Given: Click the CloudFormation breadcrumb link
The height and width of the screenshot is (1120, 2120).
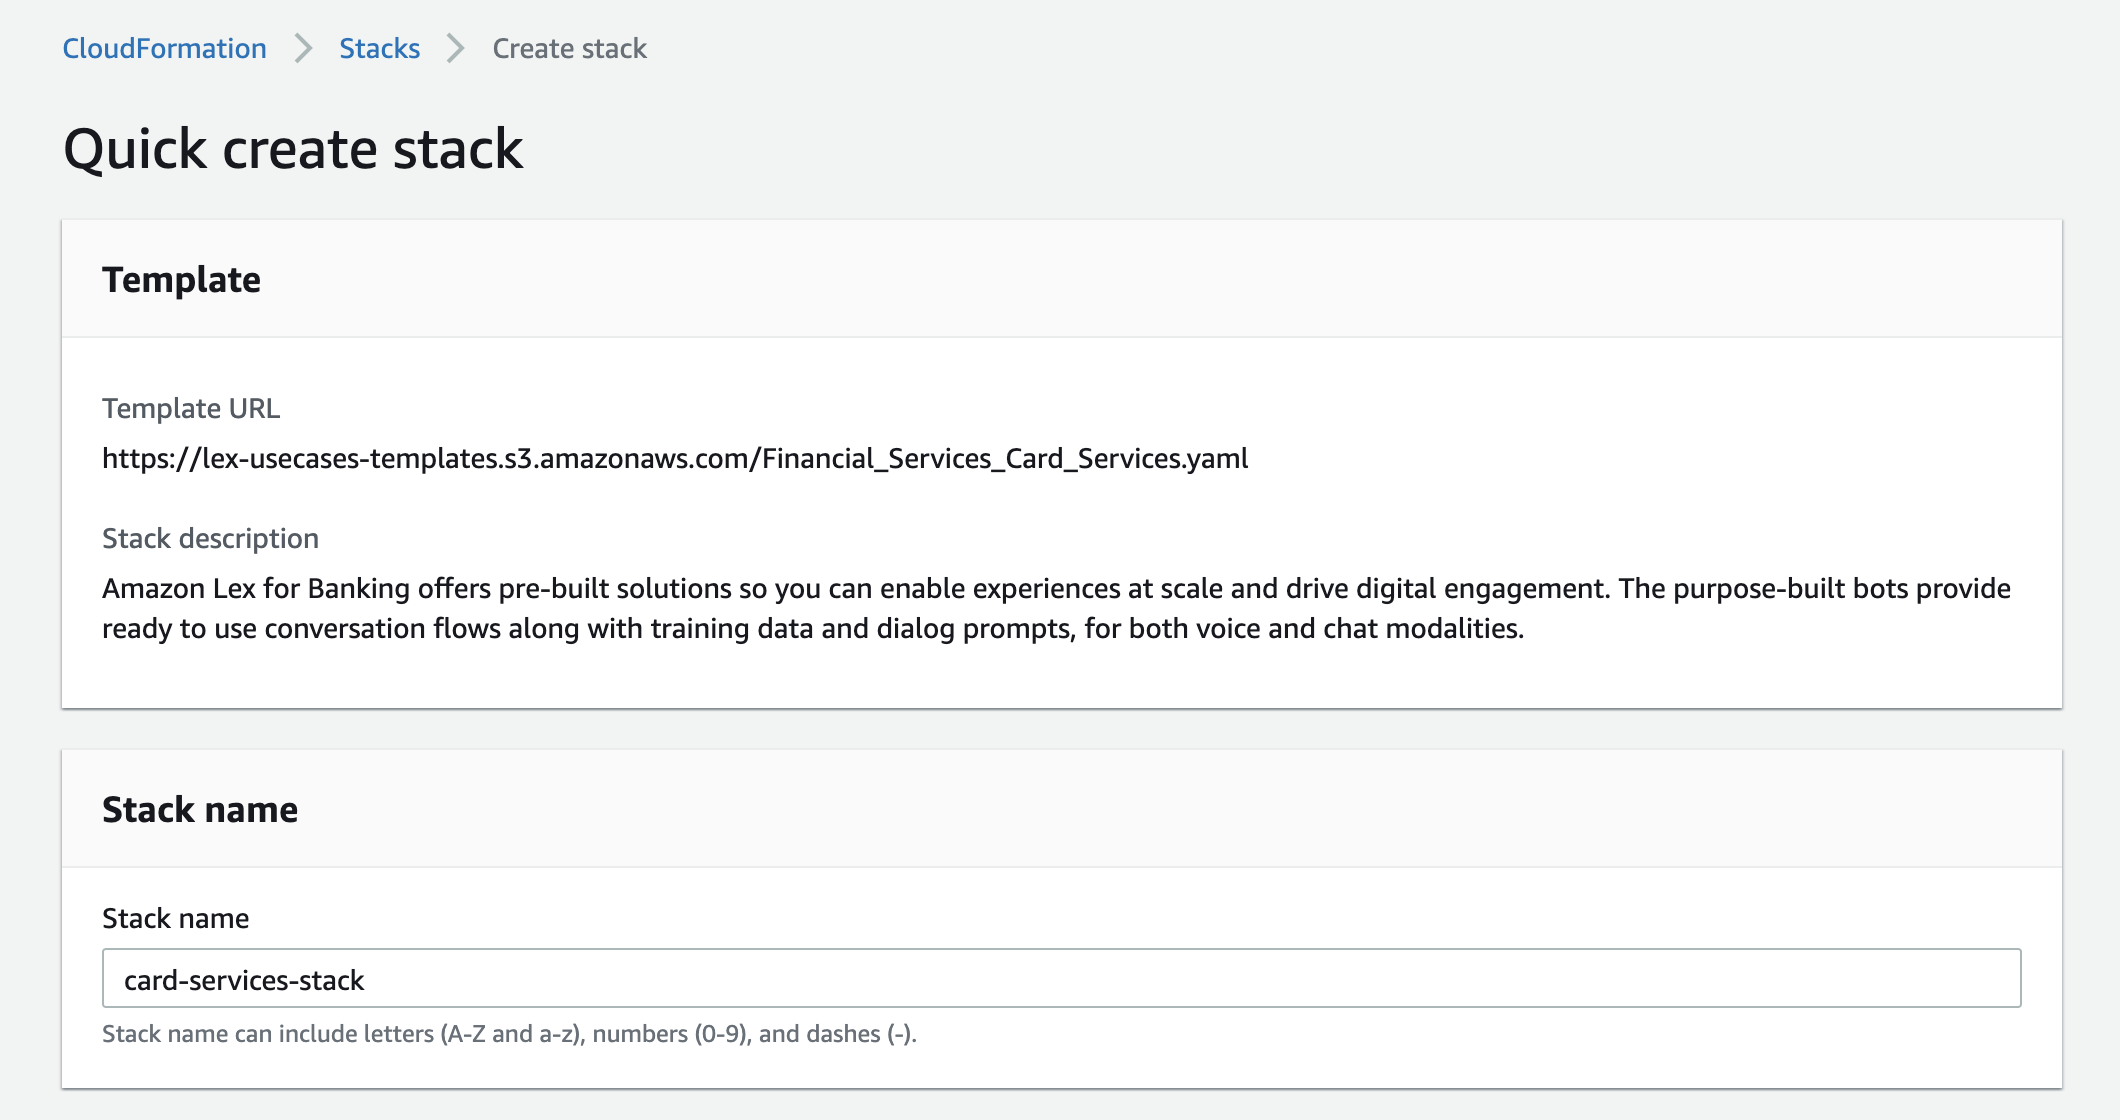Looking at the screenshot, I should coord(164,48).
